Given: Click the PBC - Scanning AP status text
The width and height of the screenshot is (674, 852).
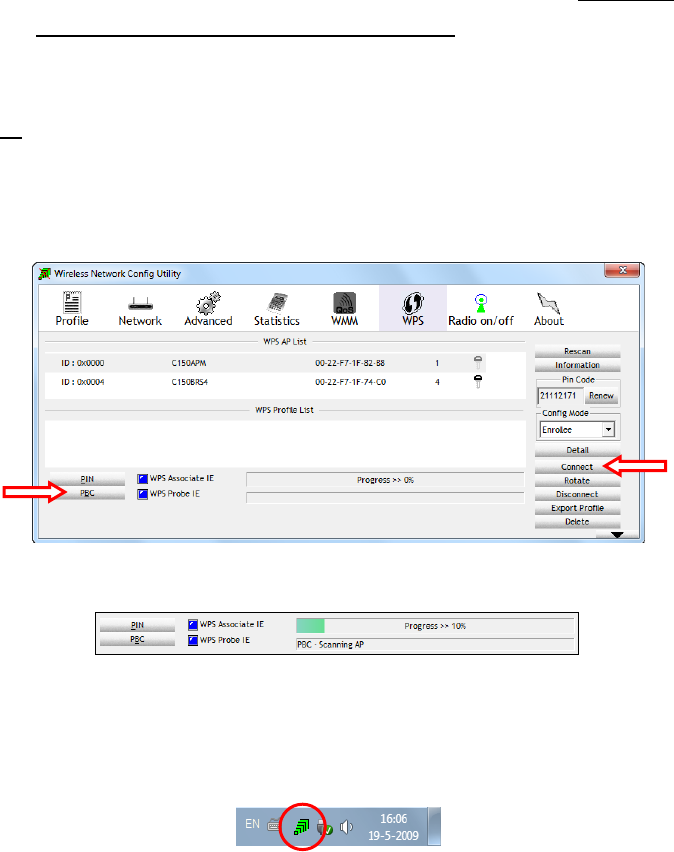Looking at the screenshot, I should tap(330, 644).
